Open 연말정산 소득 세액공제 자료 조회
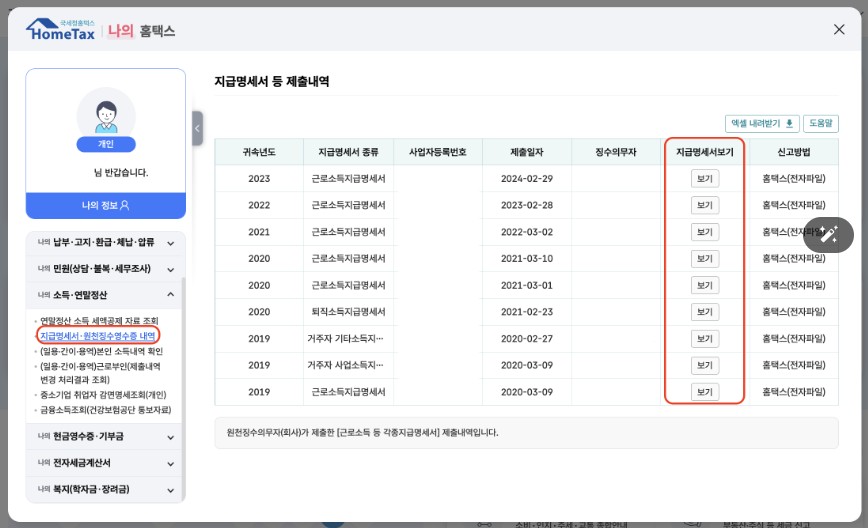 coord(99,321)
